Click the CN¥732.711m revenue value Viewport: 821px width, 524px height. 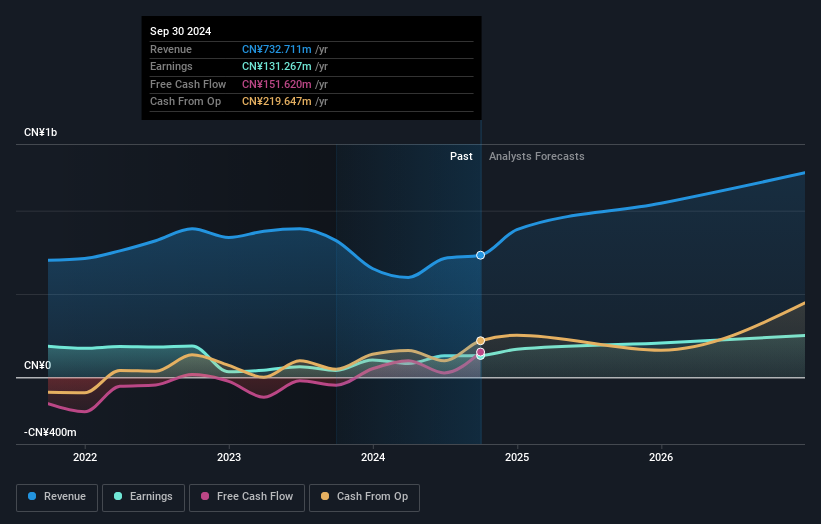276,49
